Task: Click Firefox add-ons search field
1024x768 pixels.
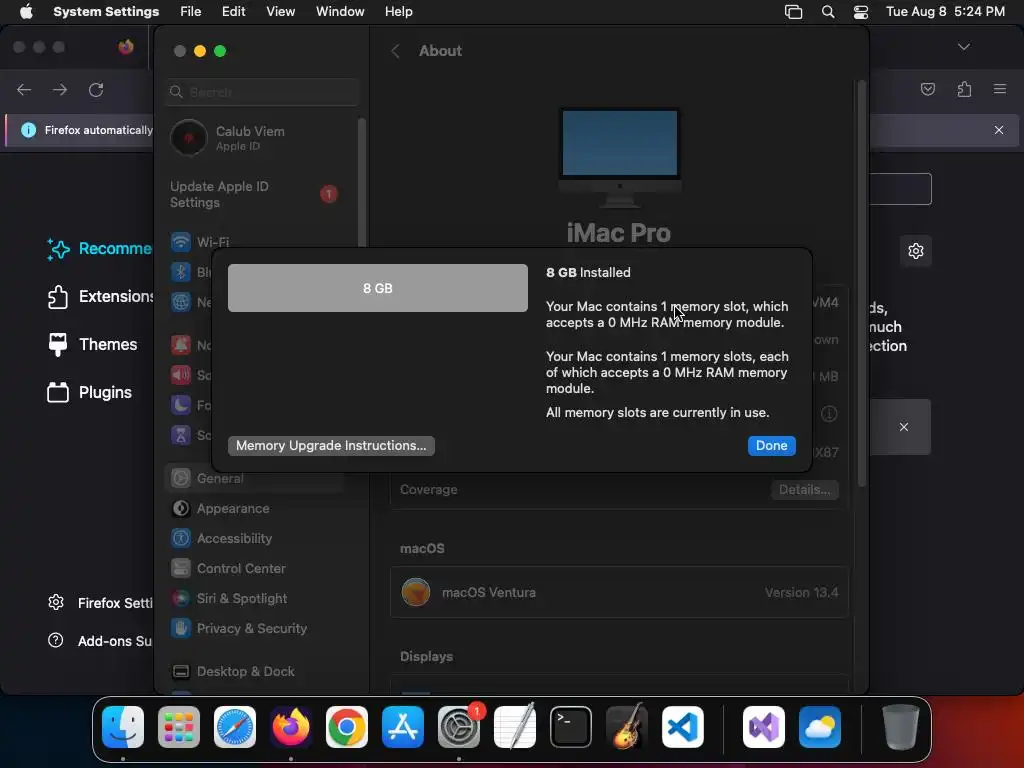Action: pyautogui.click(x=901, y=189)
